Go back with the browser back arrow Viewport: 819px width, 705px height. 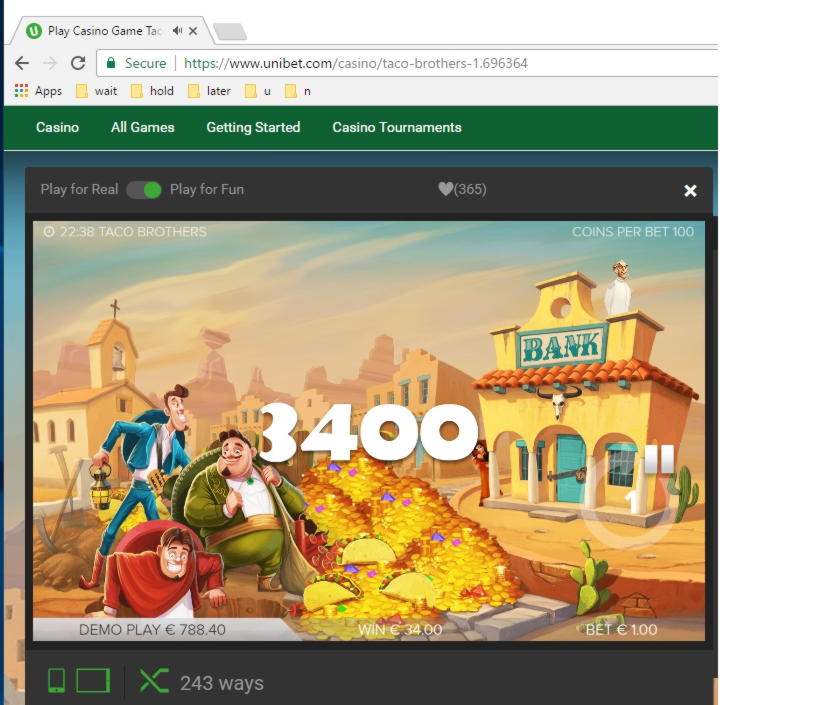[x=21, y=63]
